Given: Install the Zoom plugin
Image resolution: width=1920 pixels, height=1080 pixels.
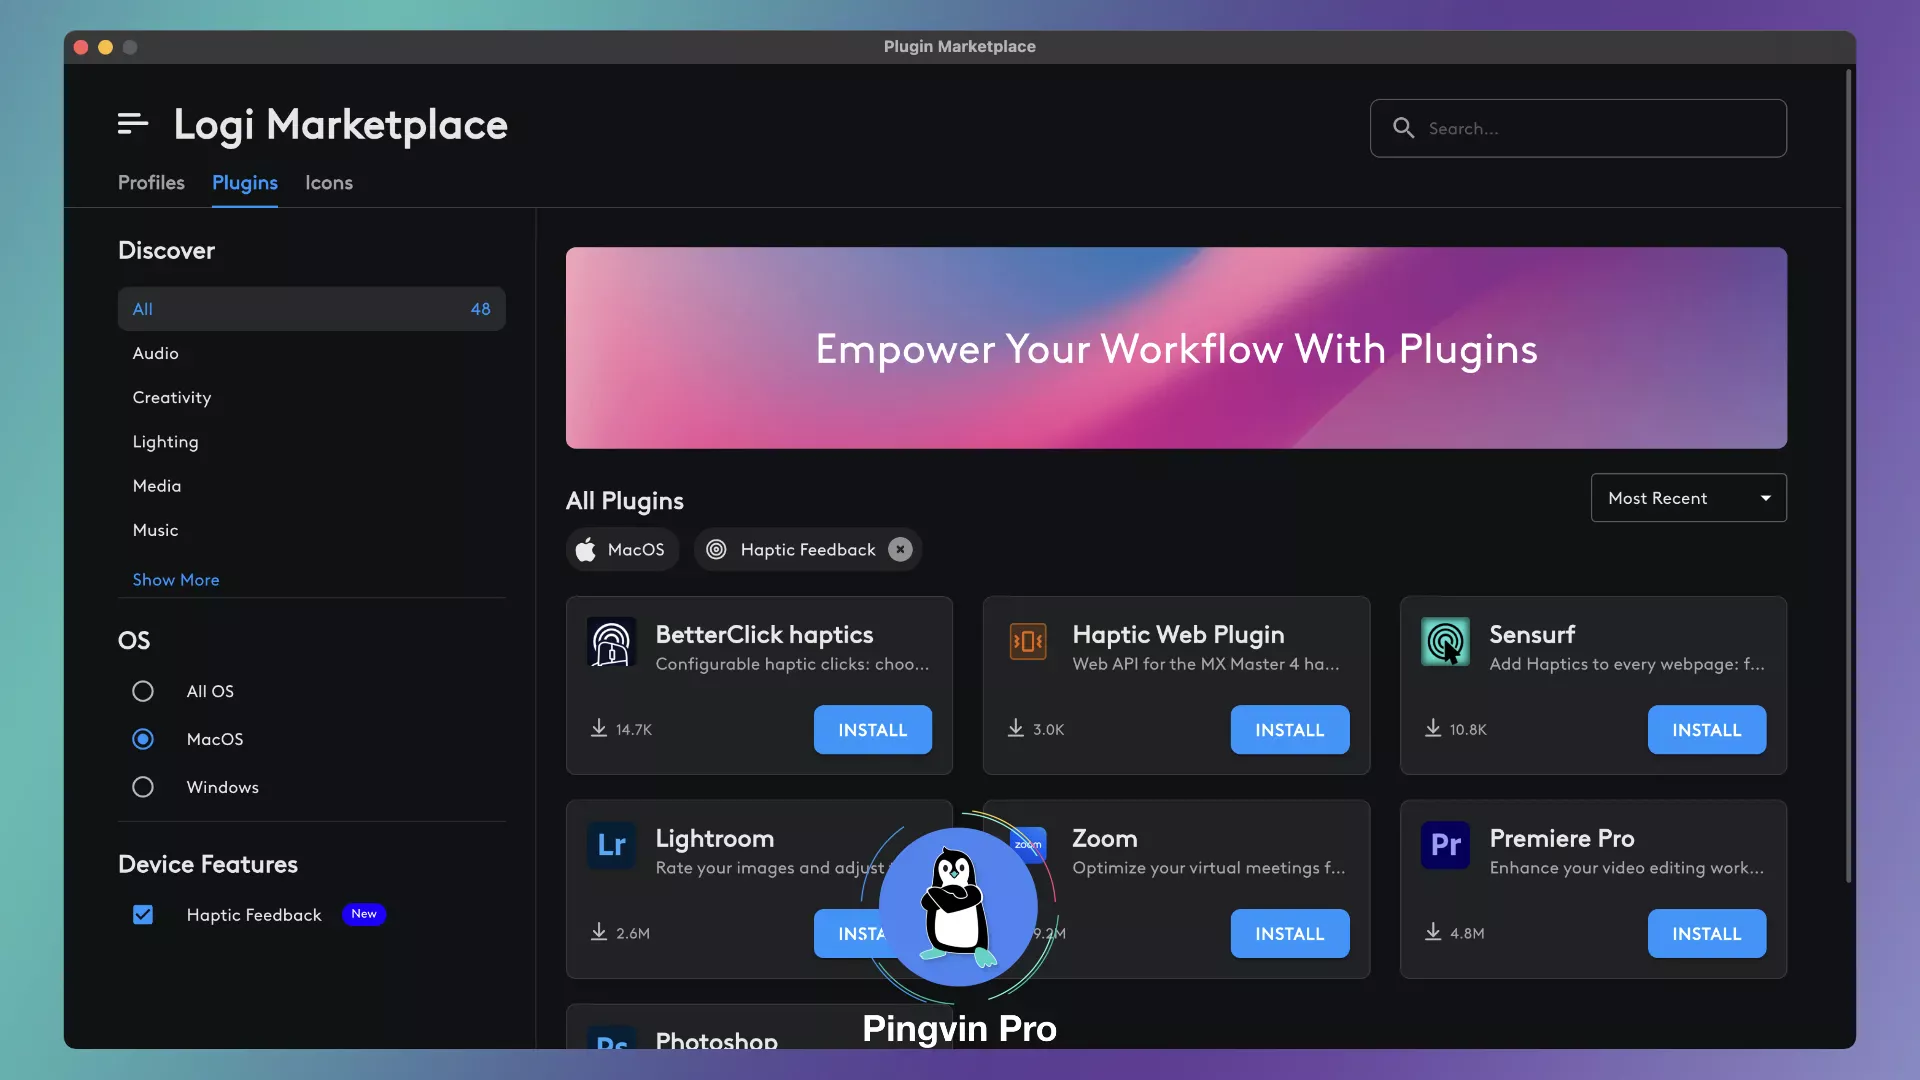Looking at the screenshot, I should (x=1289, y=933).
